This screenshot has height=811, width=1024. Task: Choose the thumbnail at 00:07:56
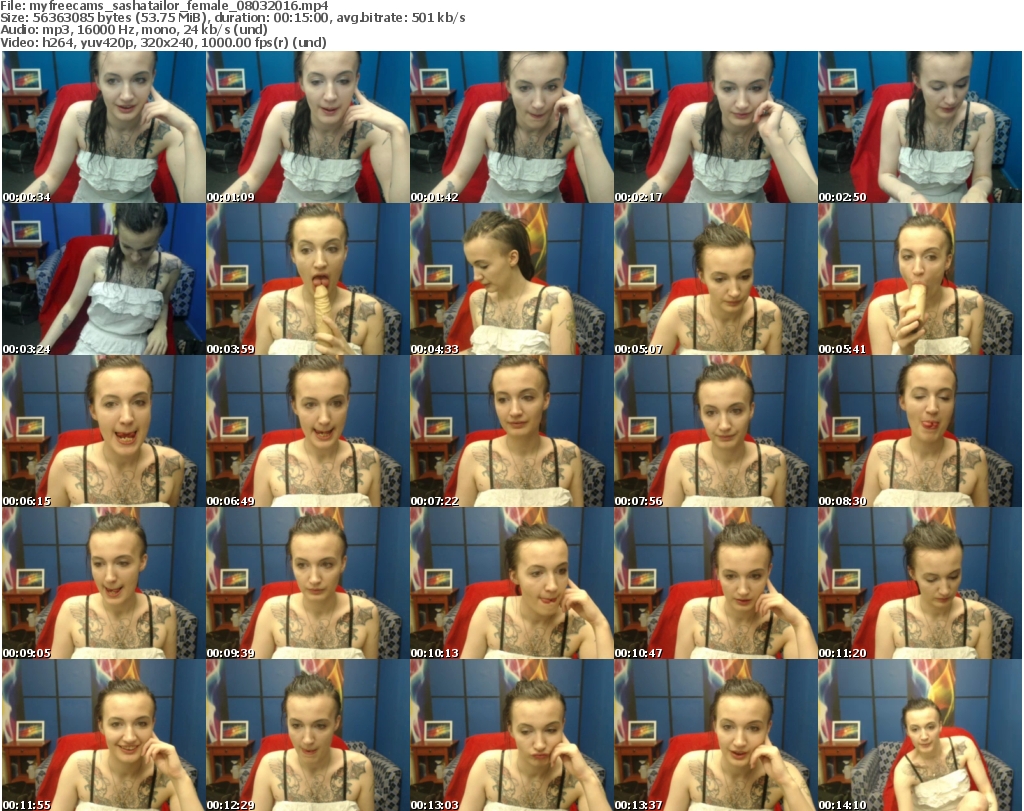click(x=715, y=432)
